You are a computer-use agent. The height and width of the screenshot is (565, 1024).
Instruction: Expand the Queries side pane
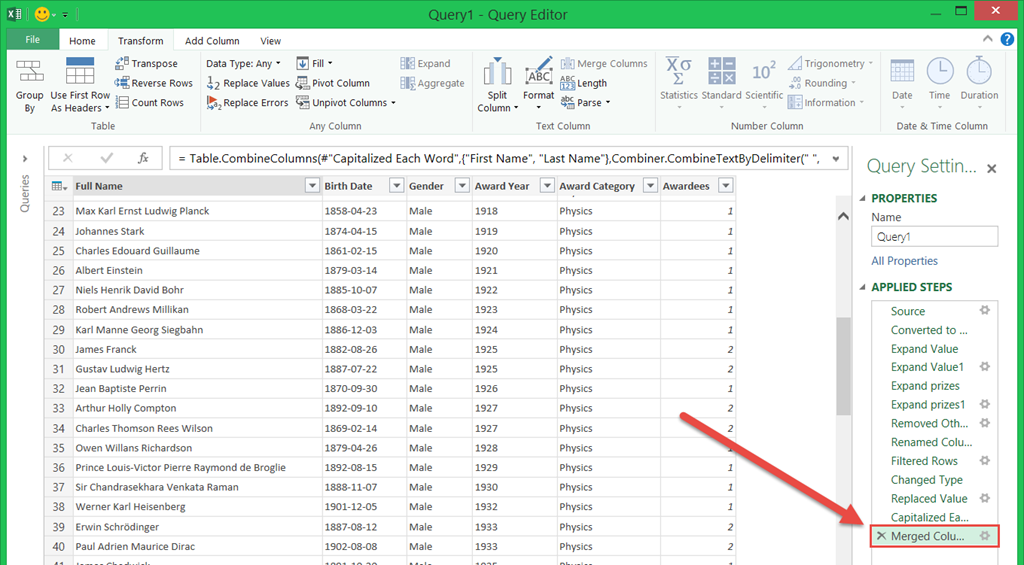point(25,158)
